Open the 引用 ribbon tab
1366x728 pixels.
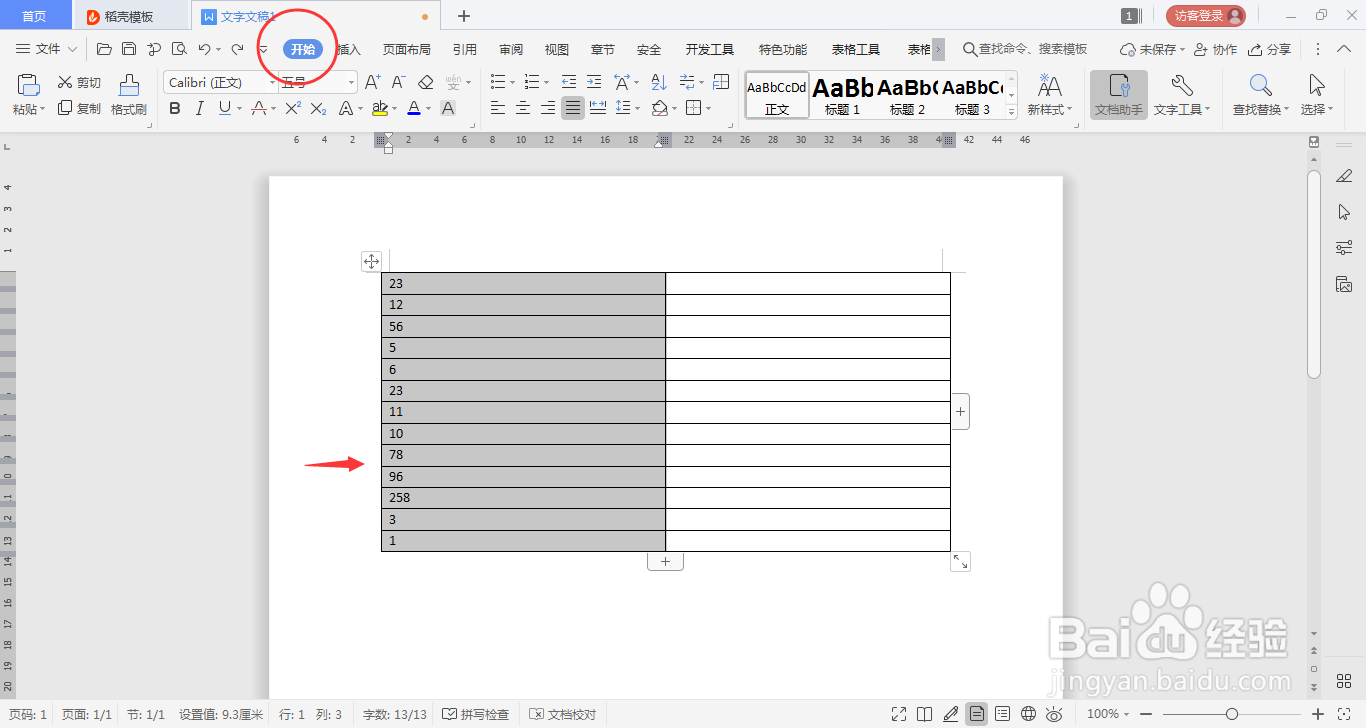point(464,49)
